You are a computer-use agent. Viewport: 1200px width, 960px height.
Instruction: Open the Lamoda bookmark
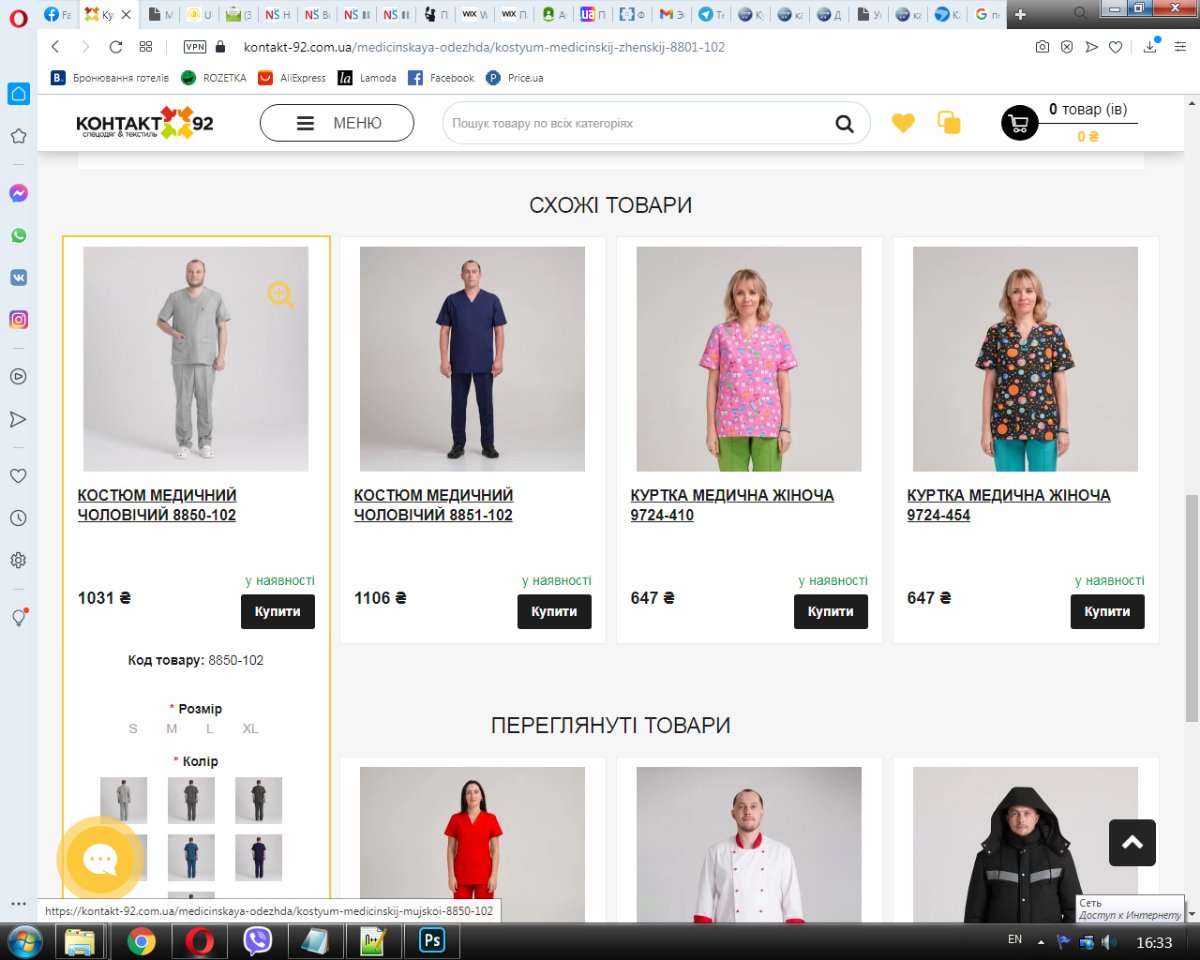click(367, 78)
